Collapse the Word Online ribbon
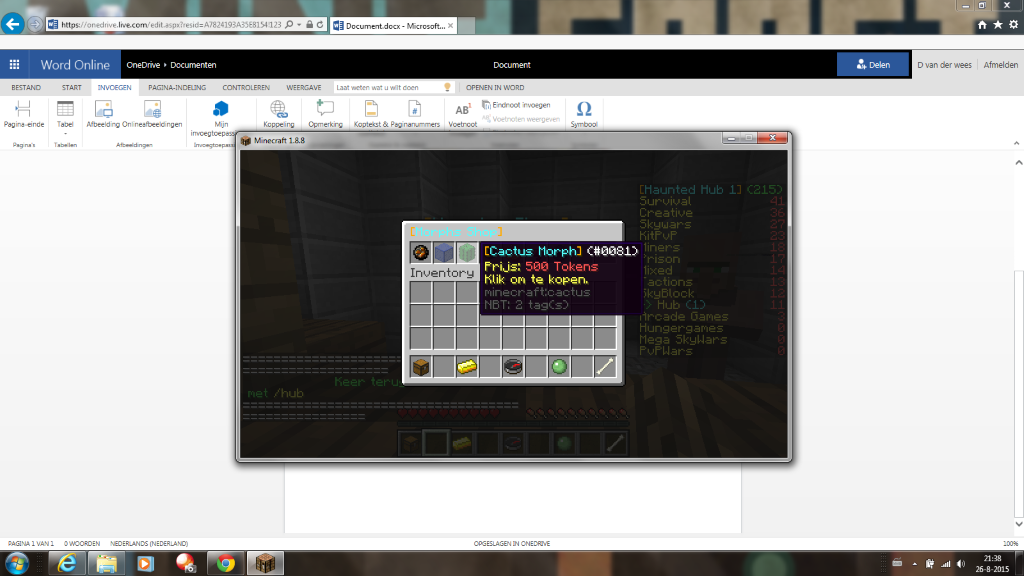 1016,143
